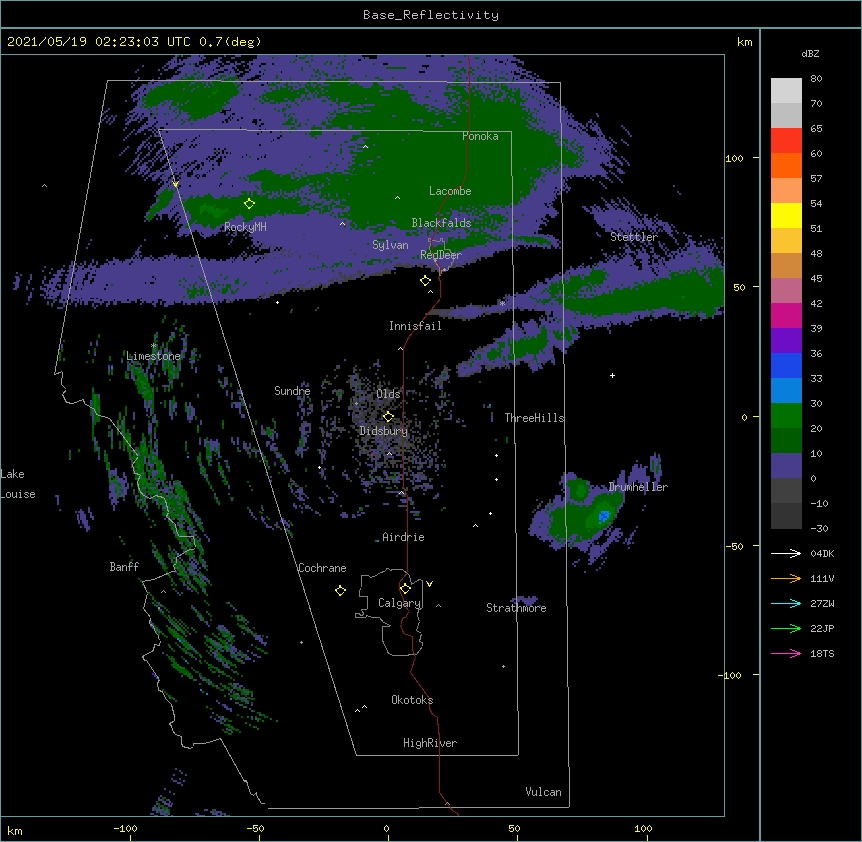Click the Innisfail city label
The image size is (862, 842).
[415, 326]
